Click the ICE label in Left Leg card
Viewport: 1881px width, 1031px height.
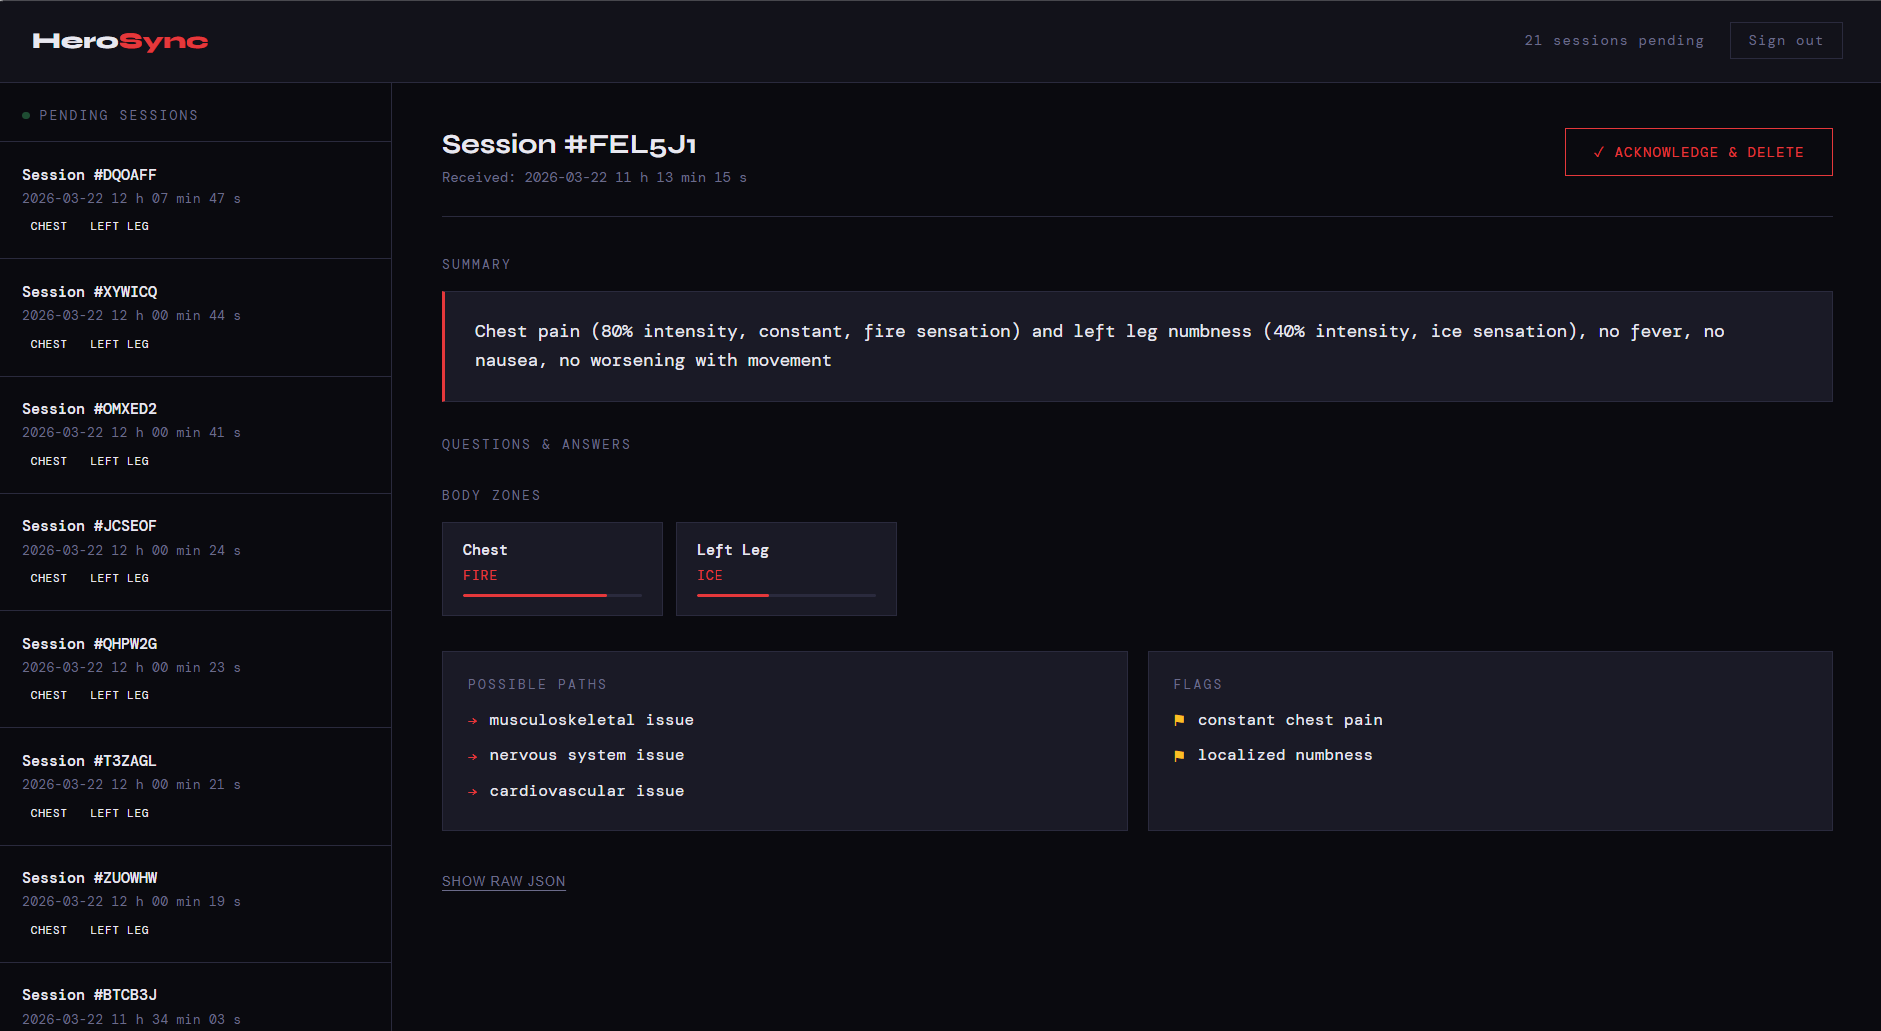[x=710, y=576]
